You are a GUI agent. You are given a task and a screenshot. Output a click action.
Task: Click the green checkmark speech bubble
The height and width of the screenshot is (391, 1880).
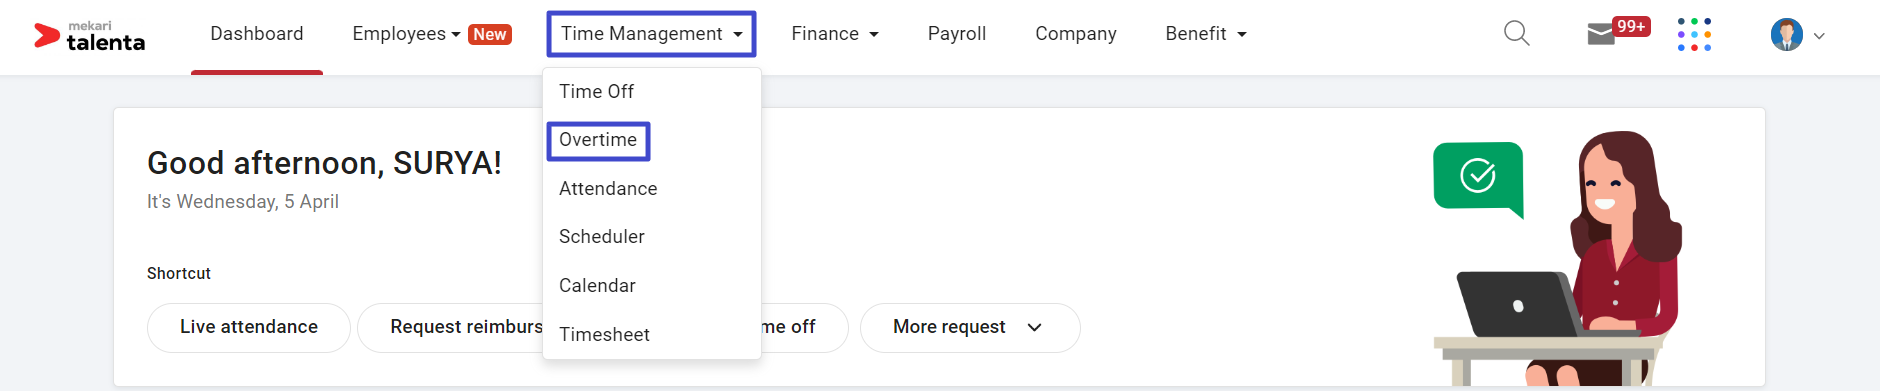click(x=1478, y=178)
